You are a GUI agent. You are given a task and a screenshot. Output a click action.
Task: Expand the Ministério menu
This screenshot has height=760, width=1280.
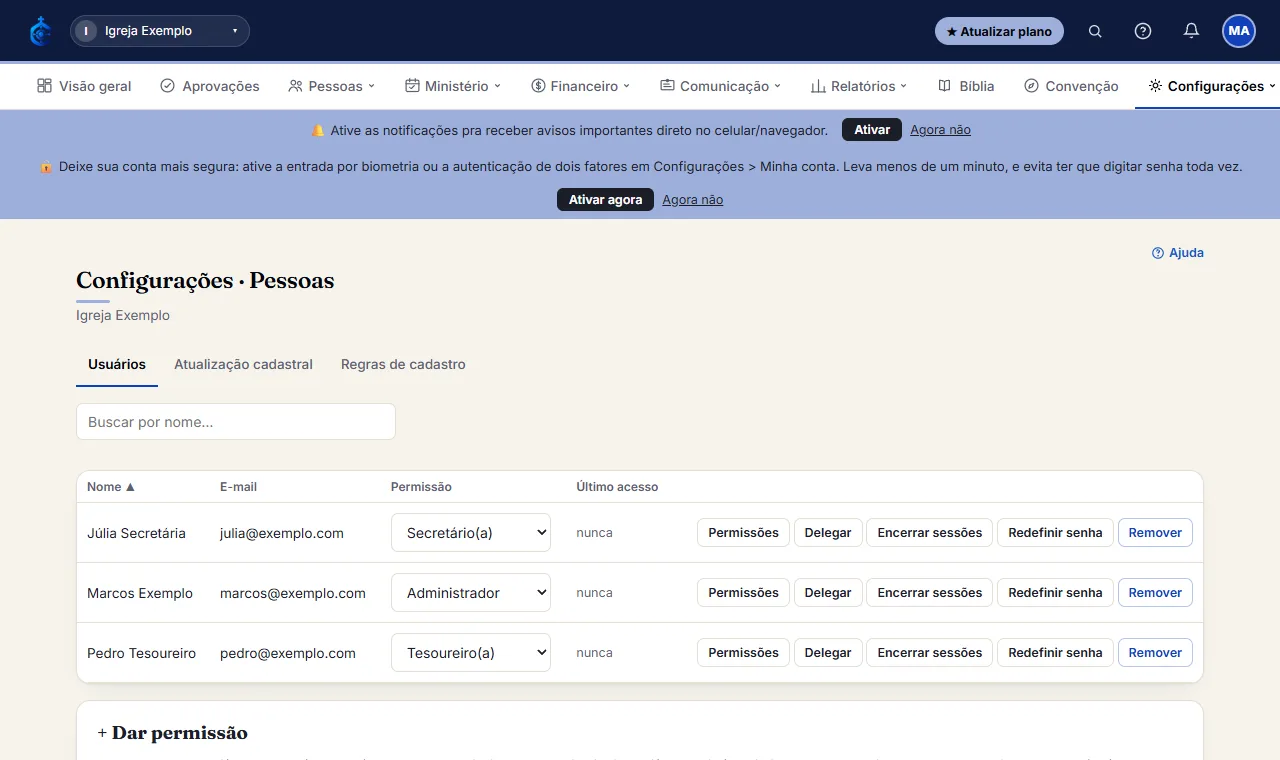453,86
